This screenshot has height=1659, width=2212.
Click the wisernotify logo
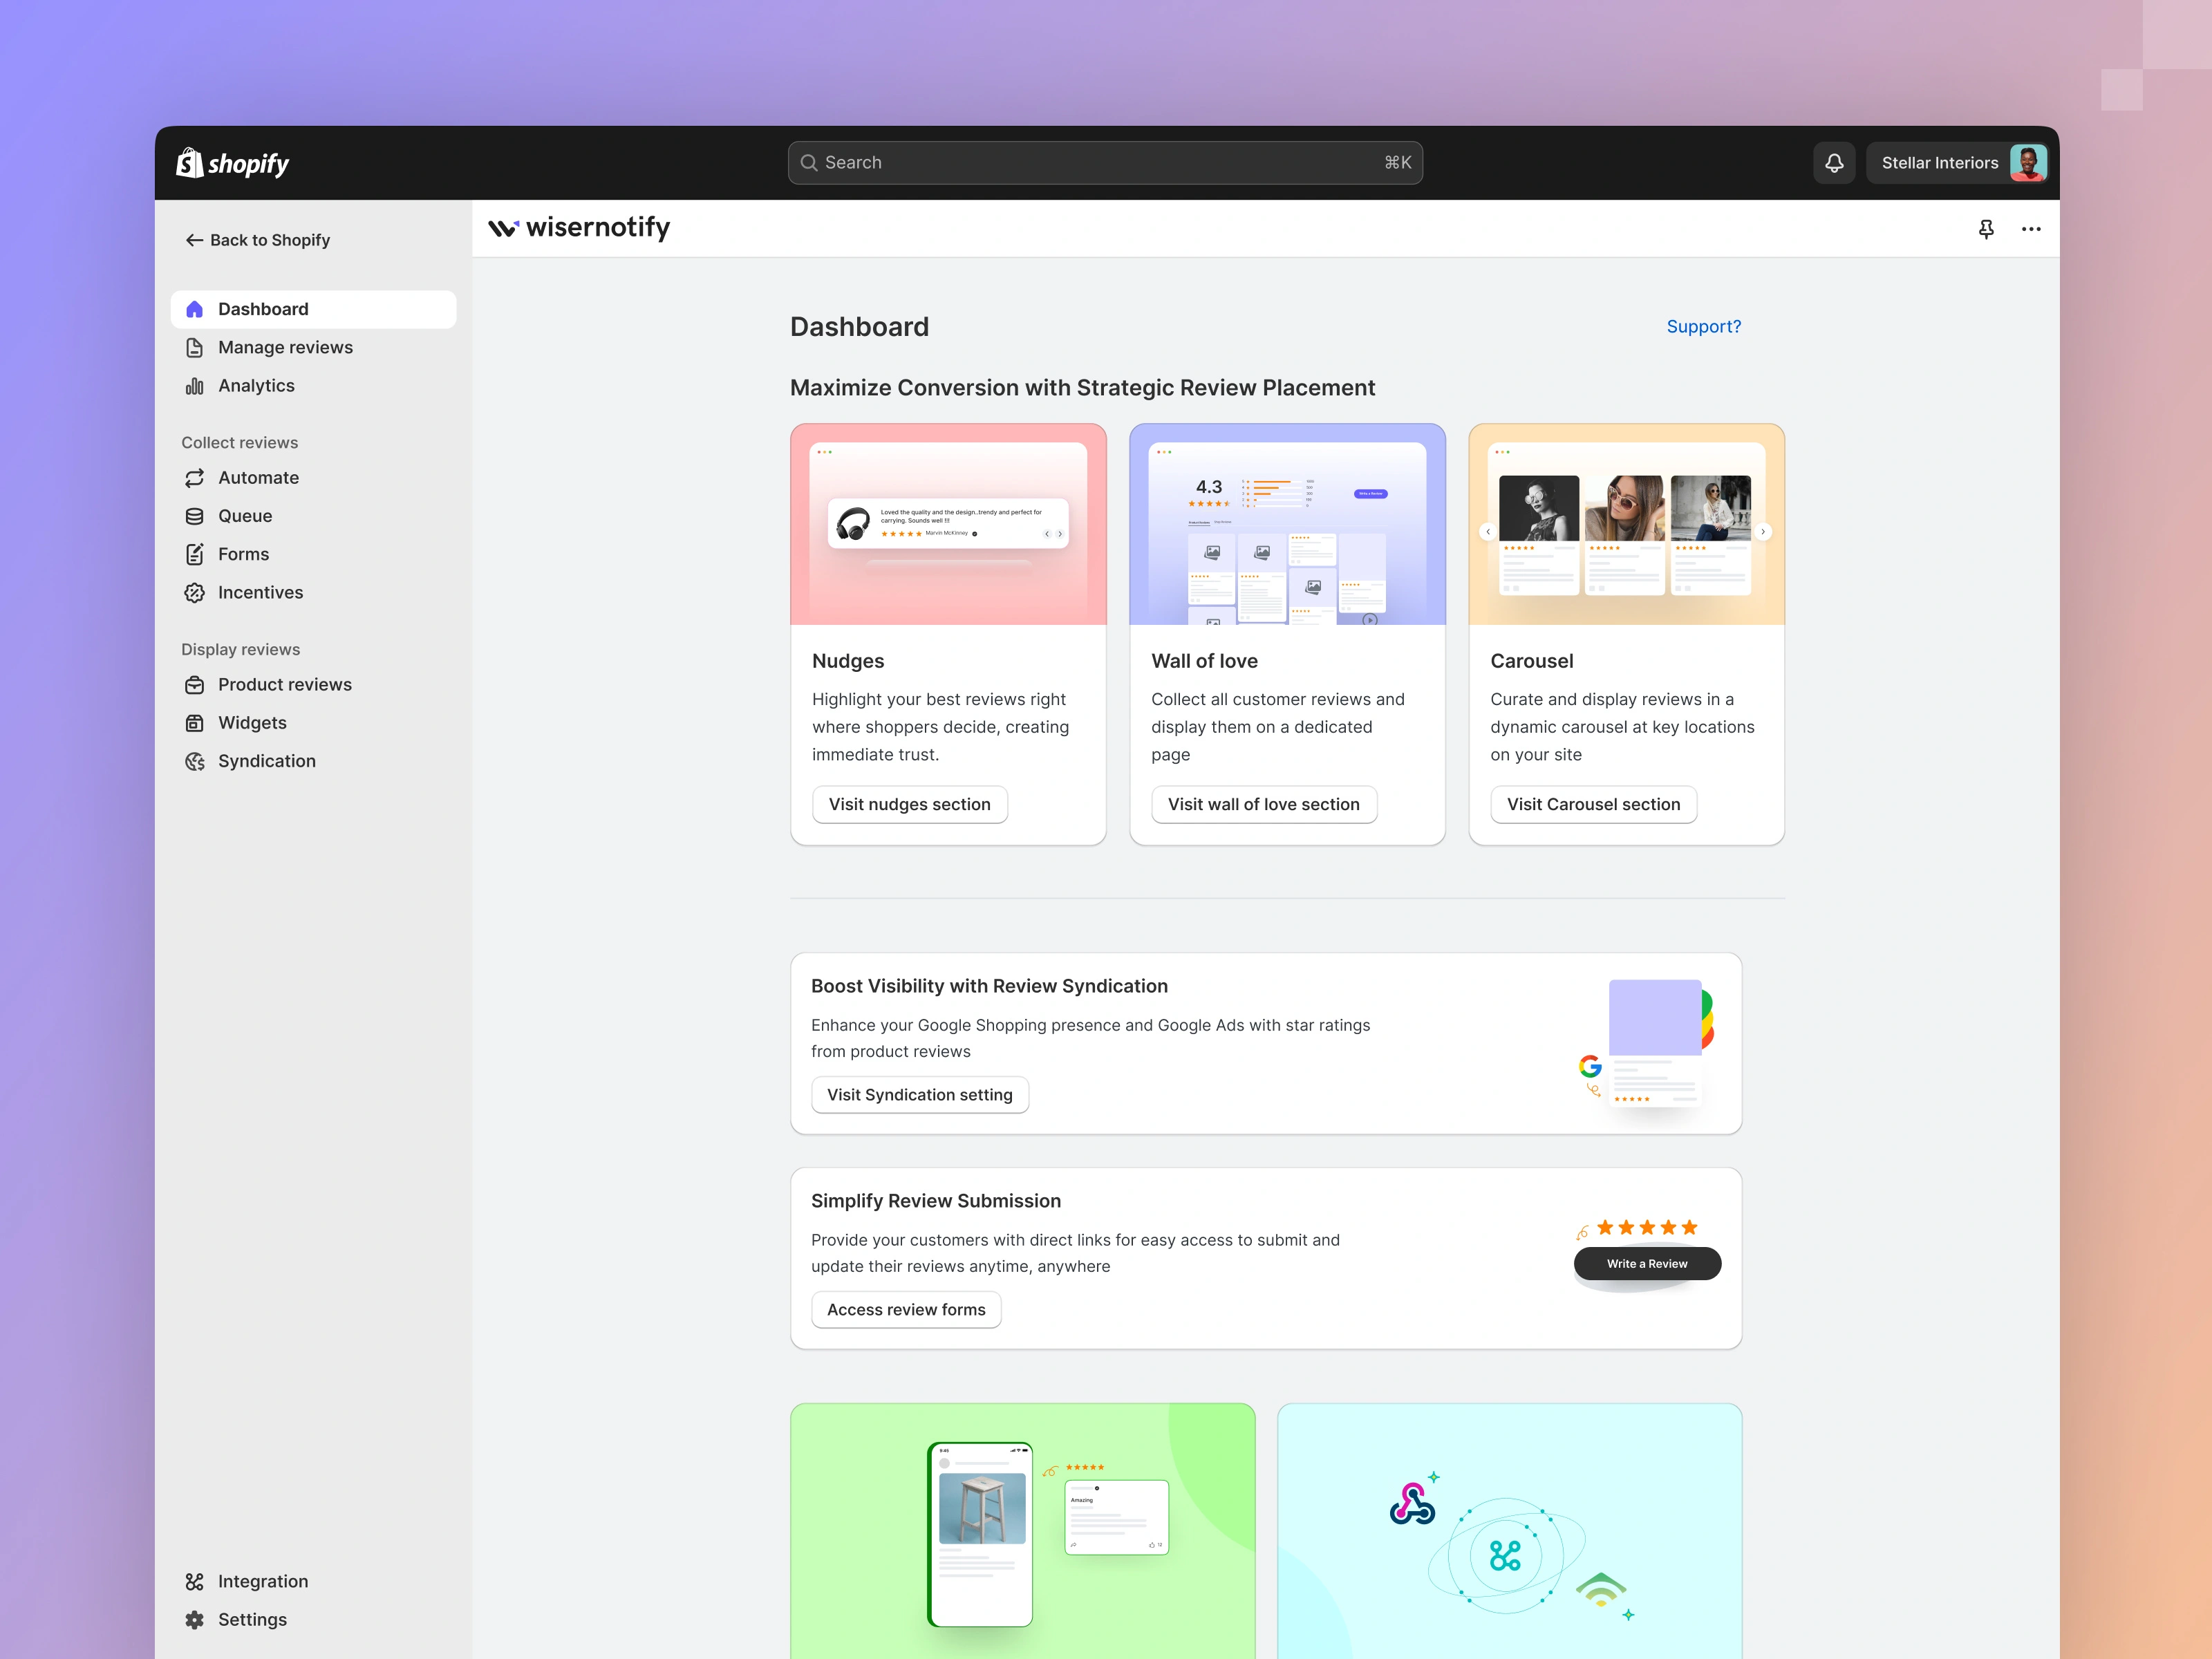579,228
